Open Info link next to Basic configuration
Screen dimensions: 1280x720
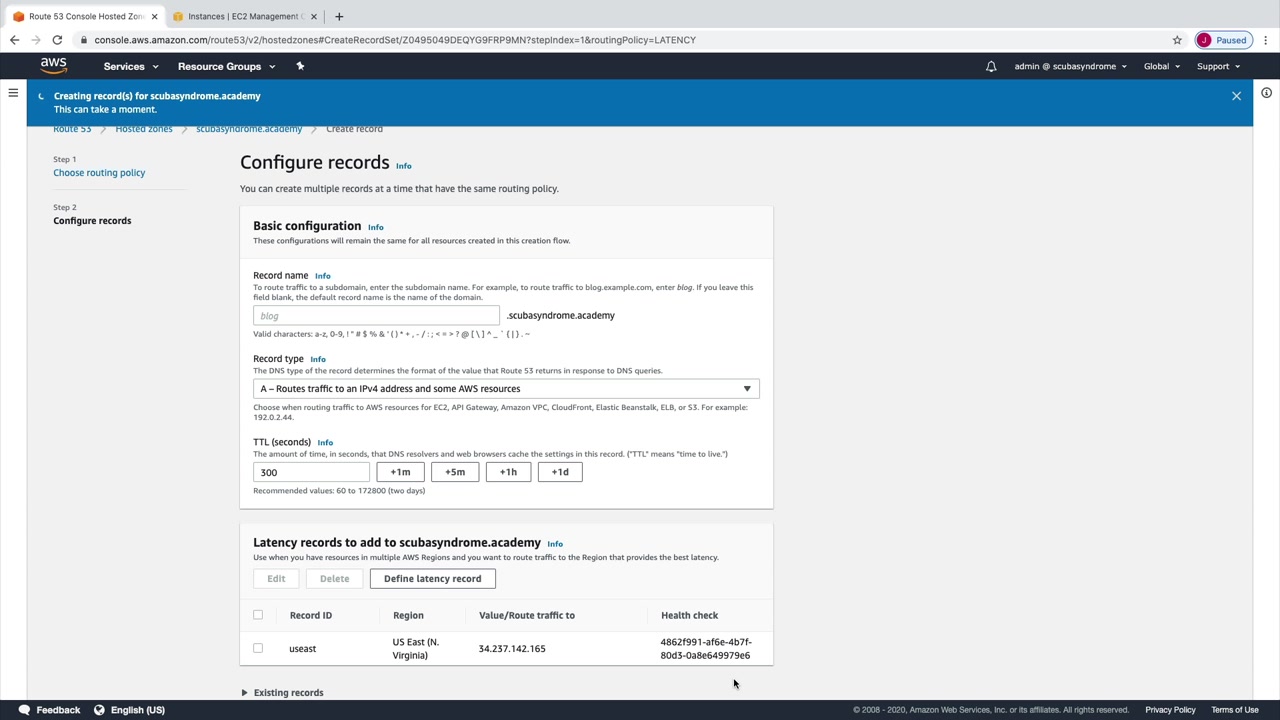(x=376, y=227)
